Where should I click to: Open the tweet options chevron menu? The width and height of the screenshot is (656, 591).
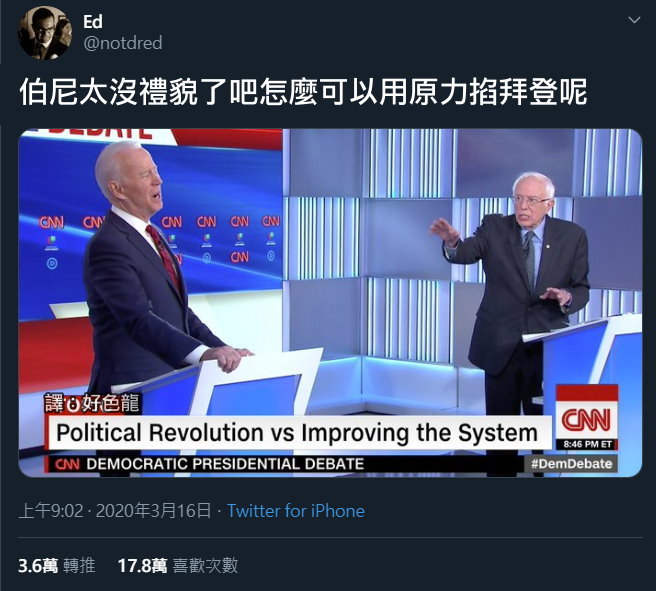click(634, 20)
